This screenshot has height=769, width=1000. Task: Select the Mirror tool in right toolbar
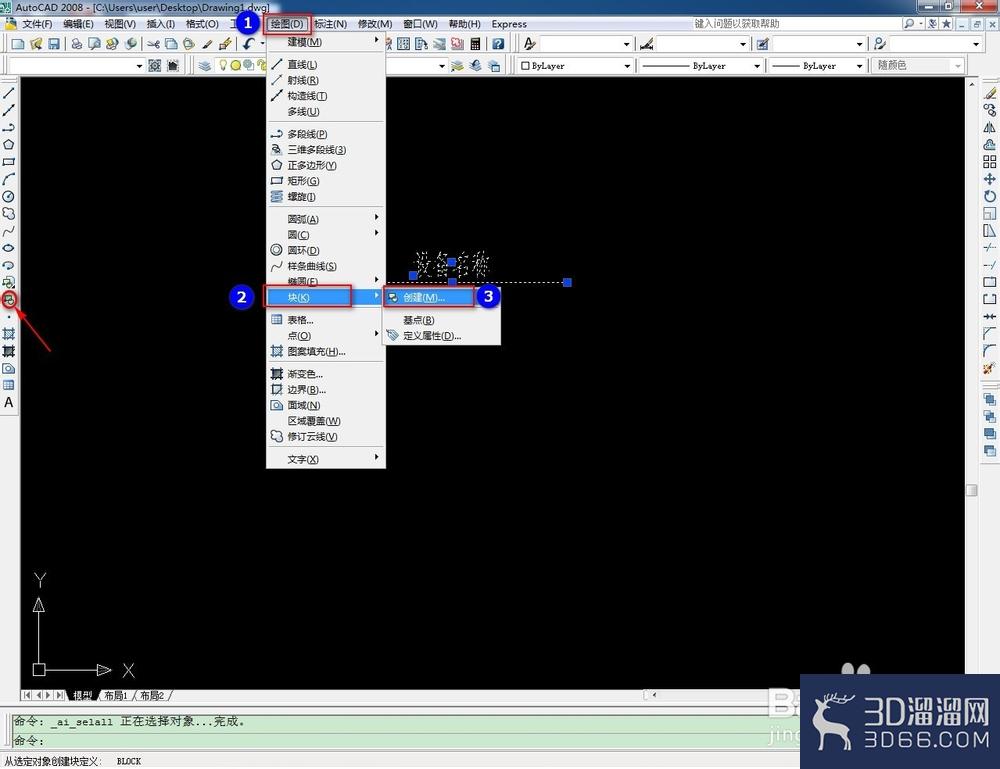989,128
